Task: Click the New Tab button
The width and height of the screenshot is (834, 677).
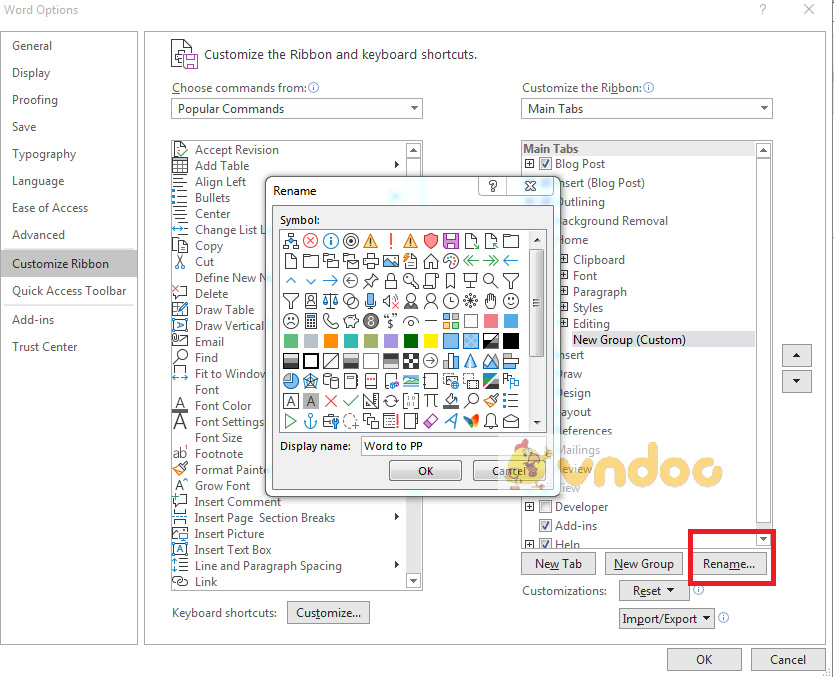Action: pyautogui.click(x=558, y=563)
